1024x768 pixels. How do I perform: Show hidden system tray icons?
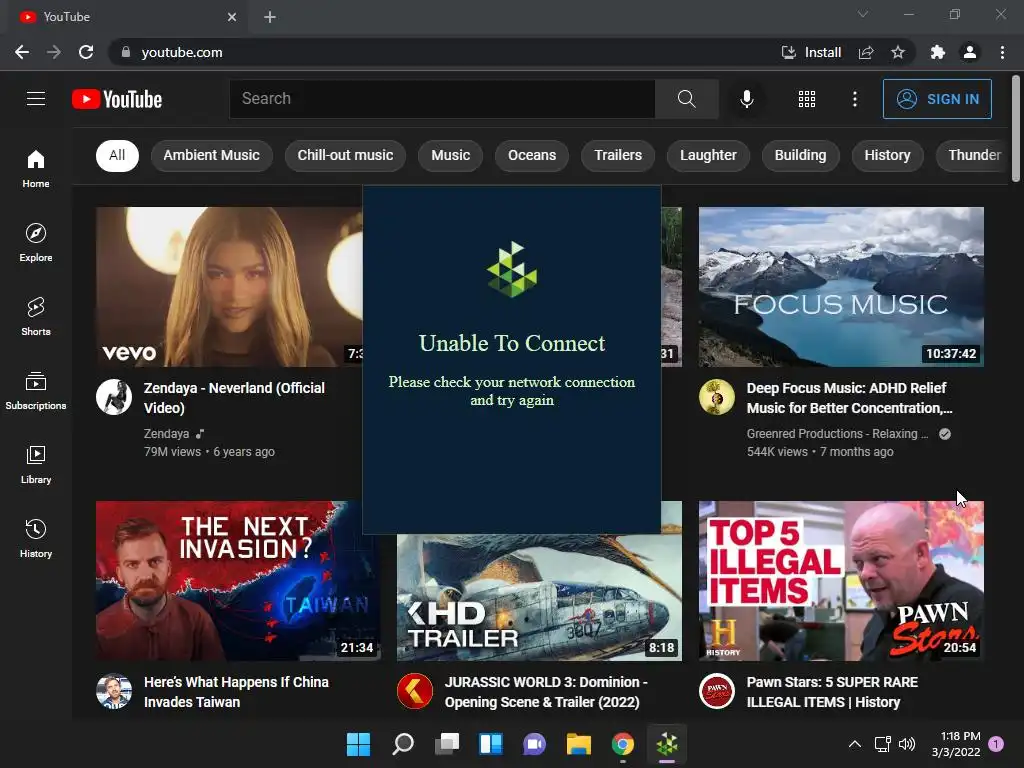coord(854,744)
